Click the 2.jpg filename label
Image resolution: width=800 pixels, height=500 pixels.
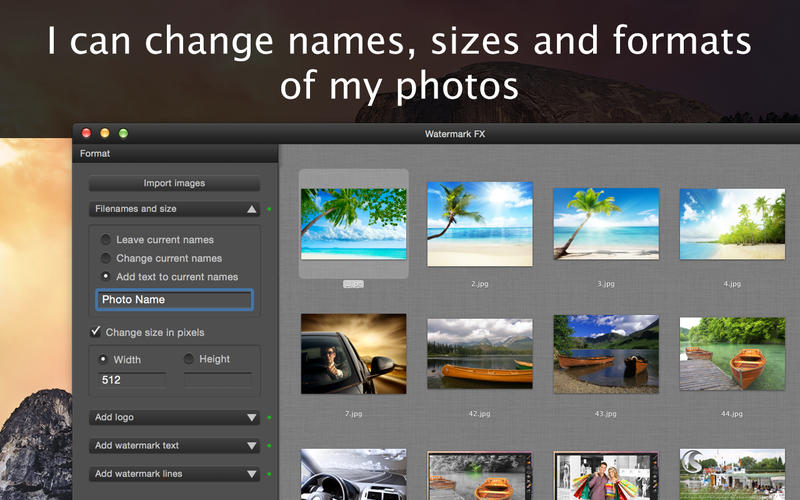pyautogui.click(x=480, y=284)
